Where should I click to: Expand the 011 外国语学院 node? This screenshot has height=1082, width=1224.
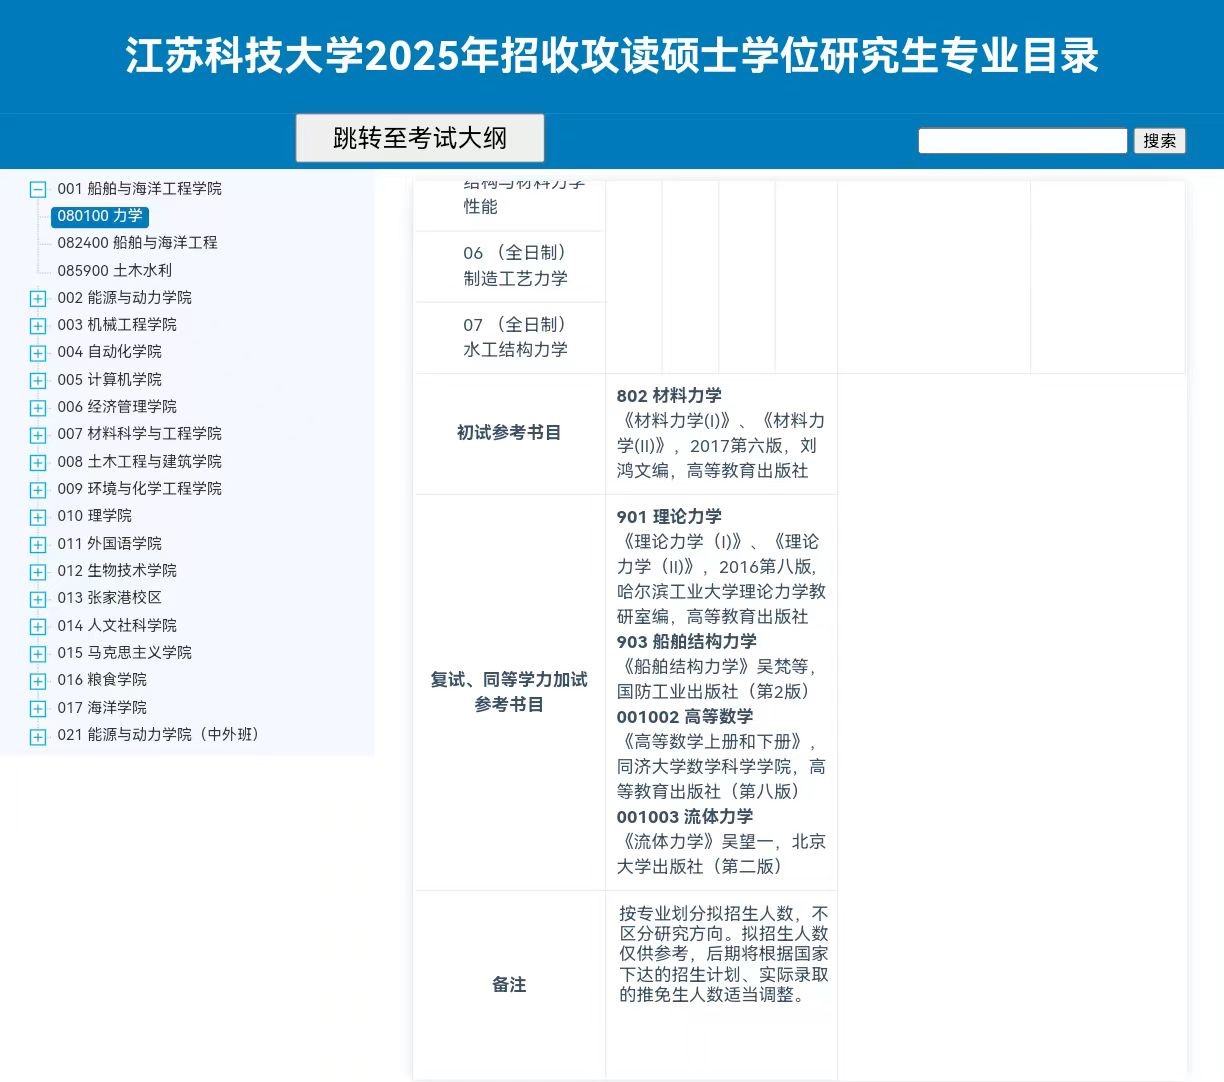click(38, 544)
